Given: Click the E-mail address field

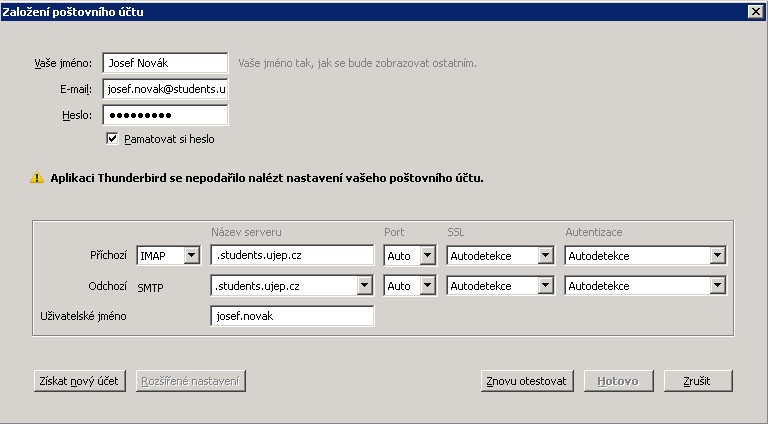Looking at the screenshot, I should tap(165, 89).
